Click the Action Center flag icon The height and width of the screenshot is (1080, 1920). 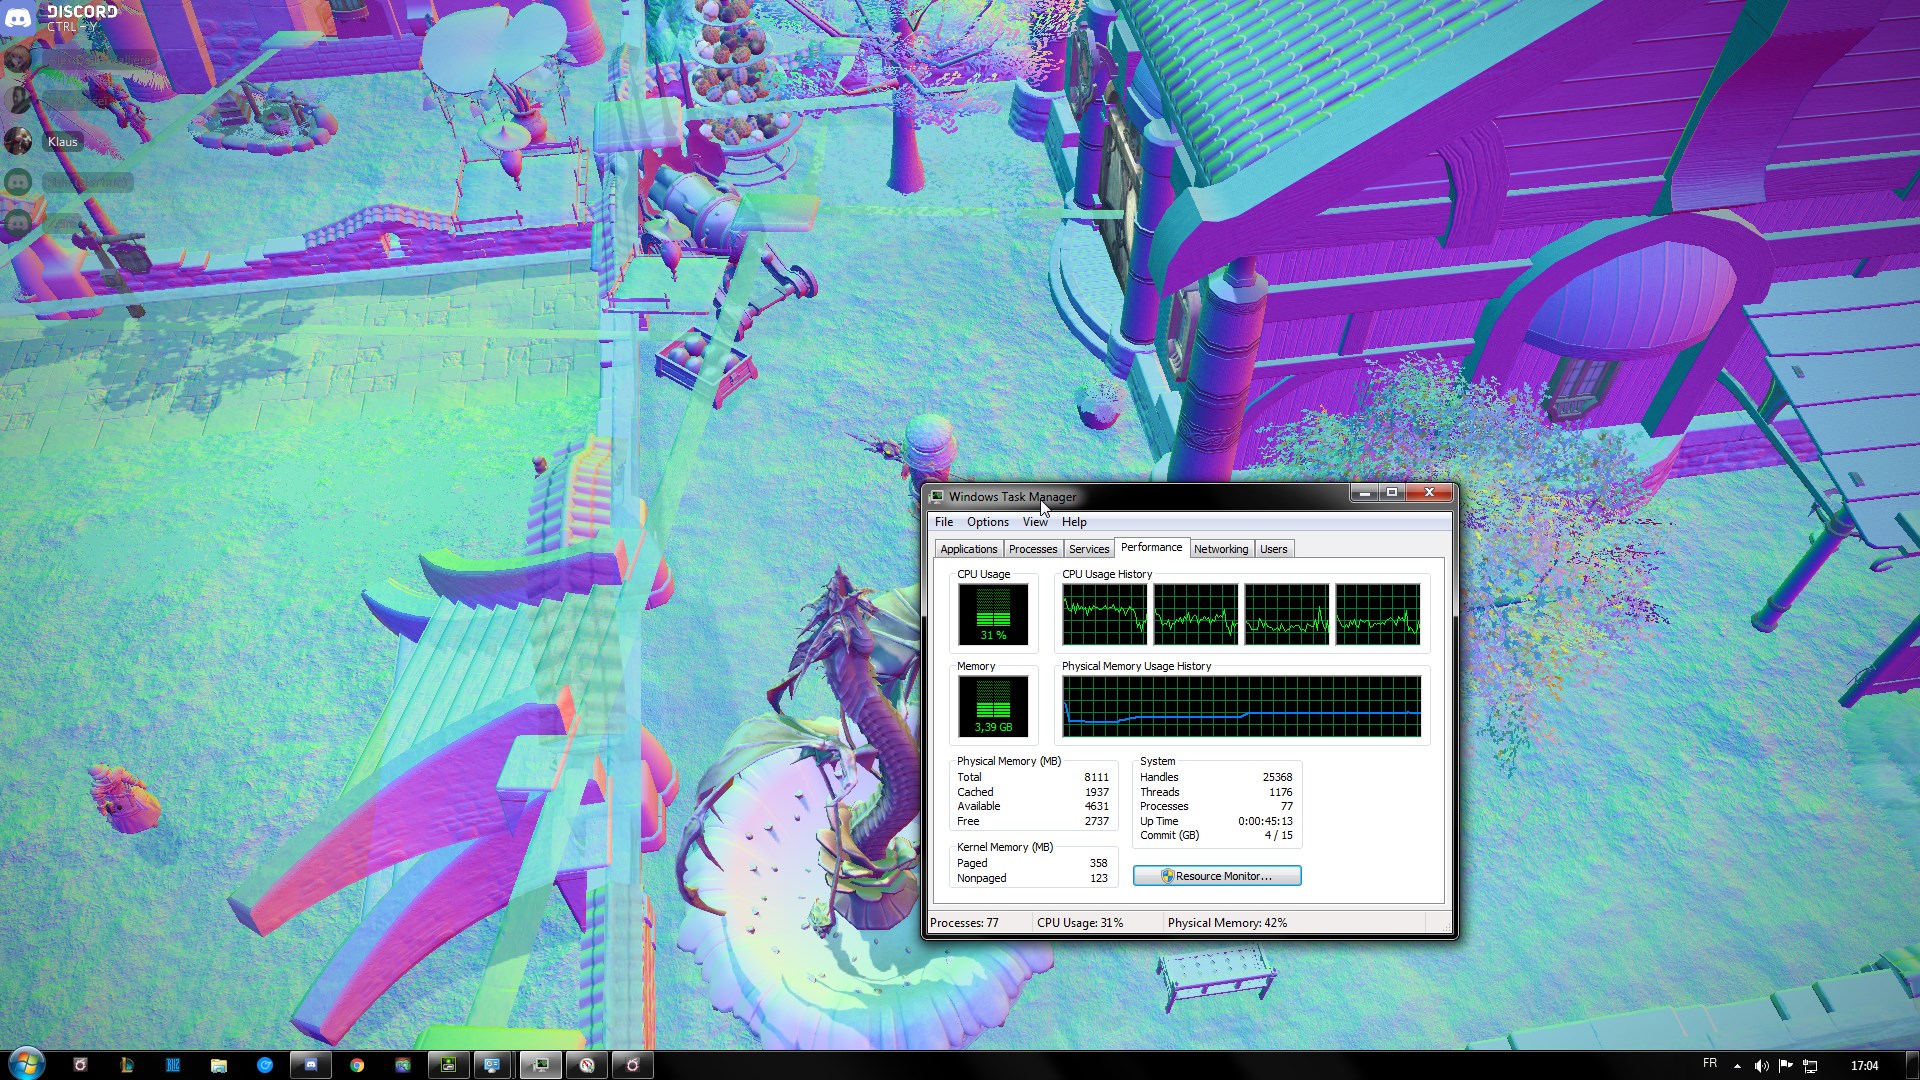(x=1785, y=1066)
